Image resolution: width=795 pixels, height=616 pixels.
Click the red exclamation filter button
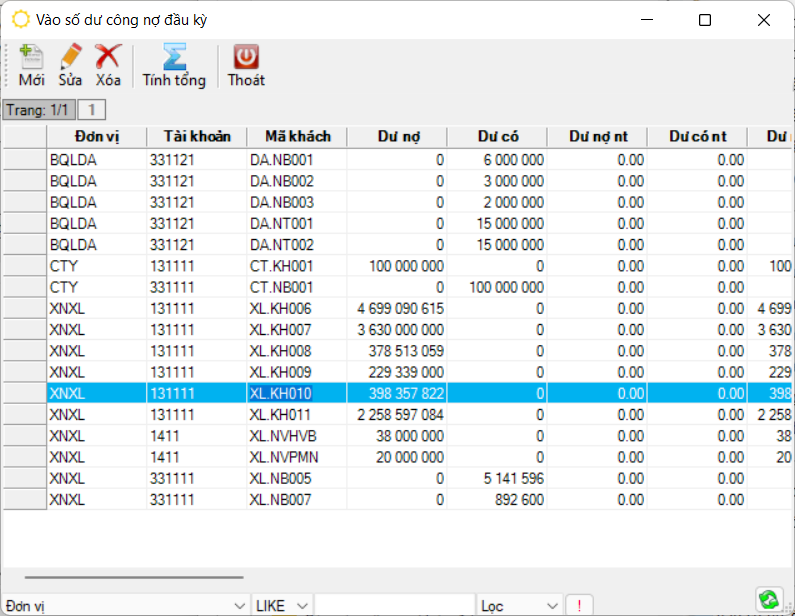click(579, 605)
